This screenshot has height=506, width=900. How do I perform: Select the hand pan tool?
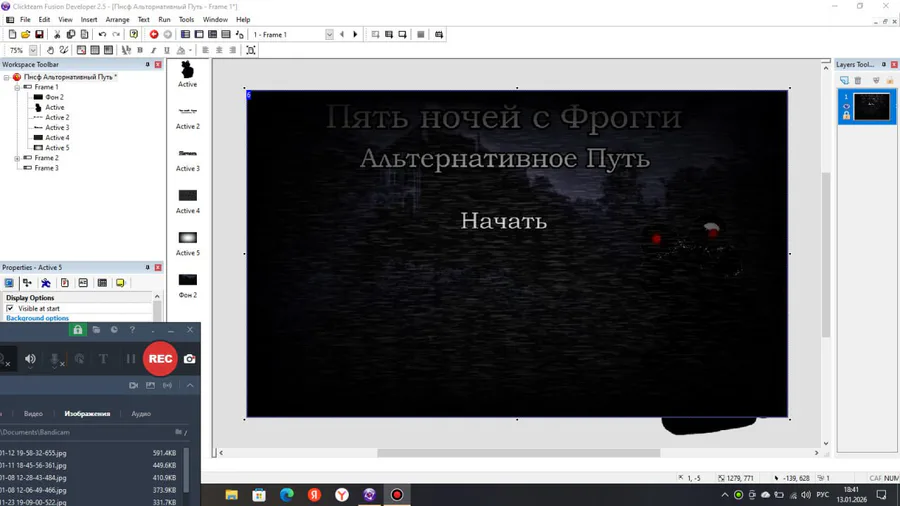[x=50, y=50]
